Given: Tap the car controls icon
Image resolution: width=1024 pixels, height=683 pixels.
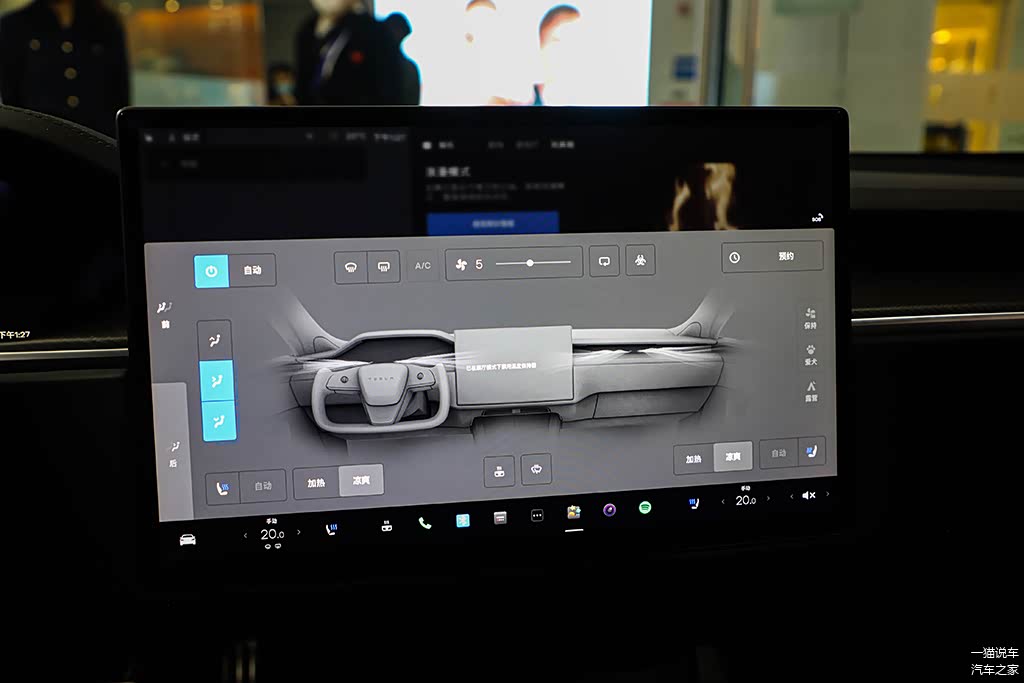Looking at the screenshot, I should click(x=187, y=540).
